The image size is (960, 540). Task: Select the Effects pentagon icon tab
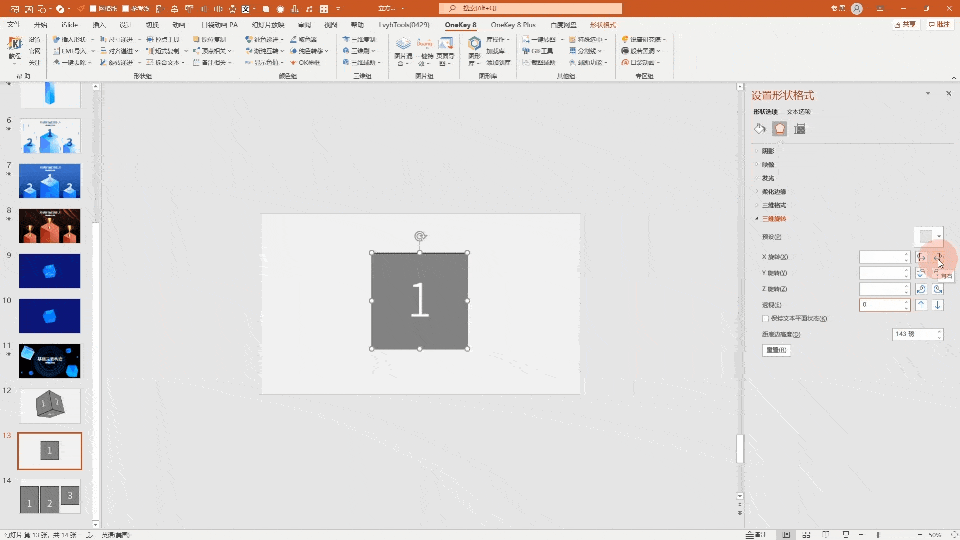(x=779, y=129)
